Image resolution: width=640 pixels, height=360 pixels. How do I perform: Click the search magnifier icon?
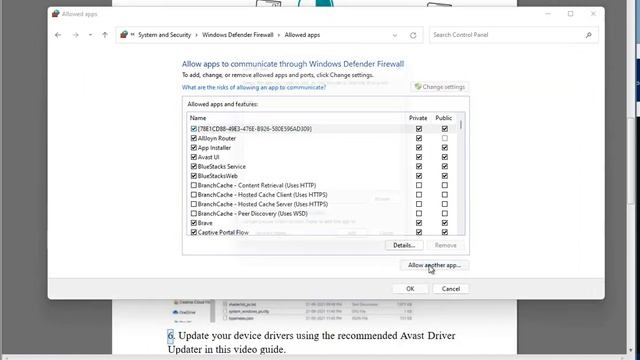[x=588, y=35]
